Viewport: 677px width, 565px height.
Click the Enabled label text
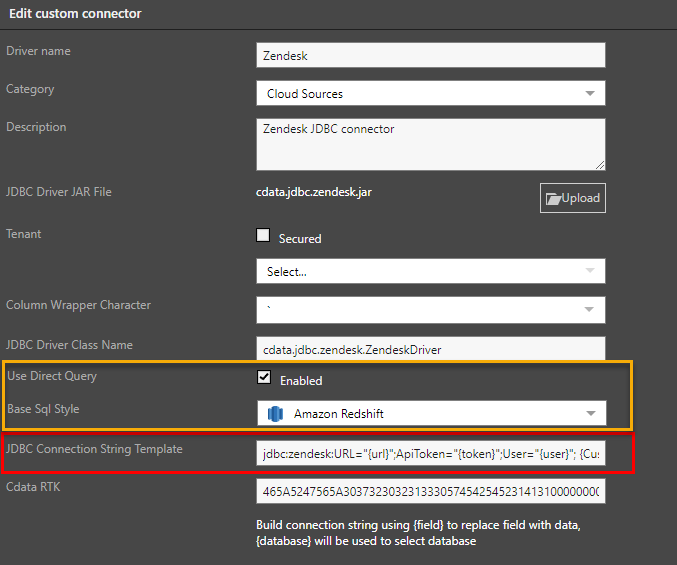coord(301,381)
